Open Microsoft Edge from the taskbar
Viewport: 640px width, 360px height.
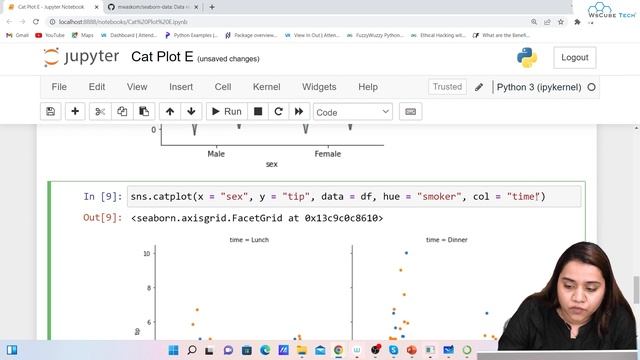pyautogui.click(x=265, y=350)
